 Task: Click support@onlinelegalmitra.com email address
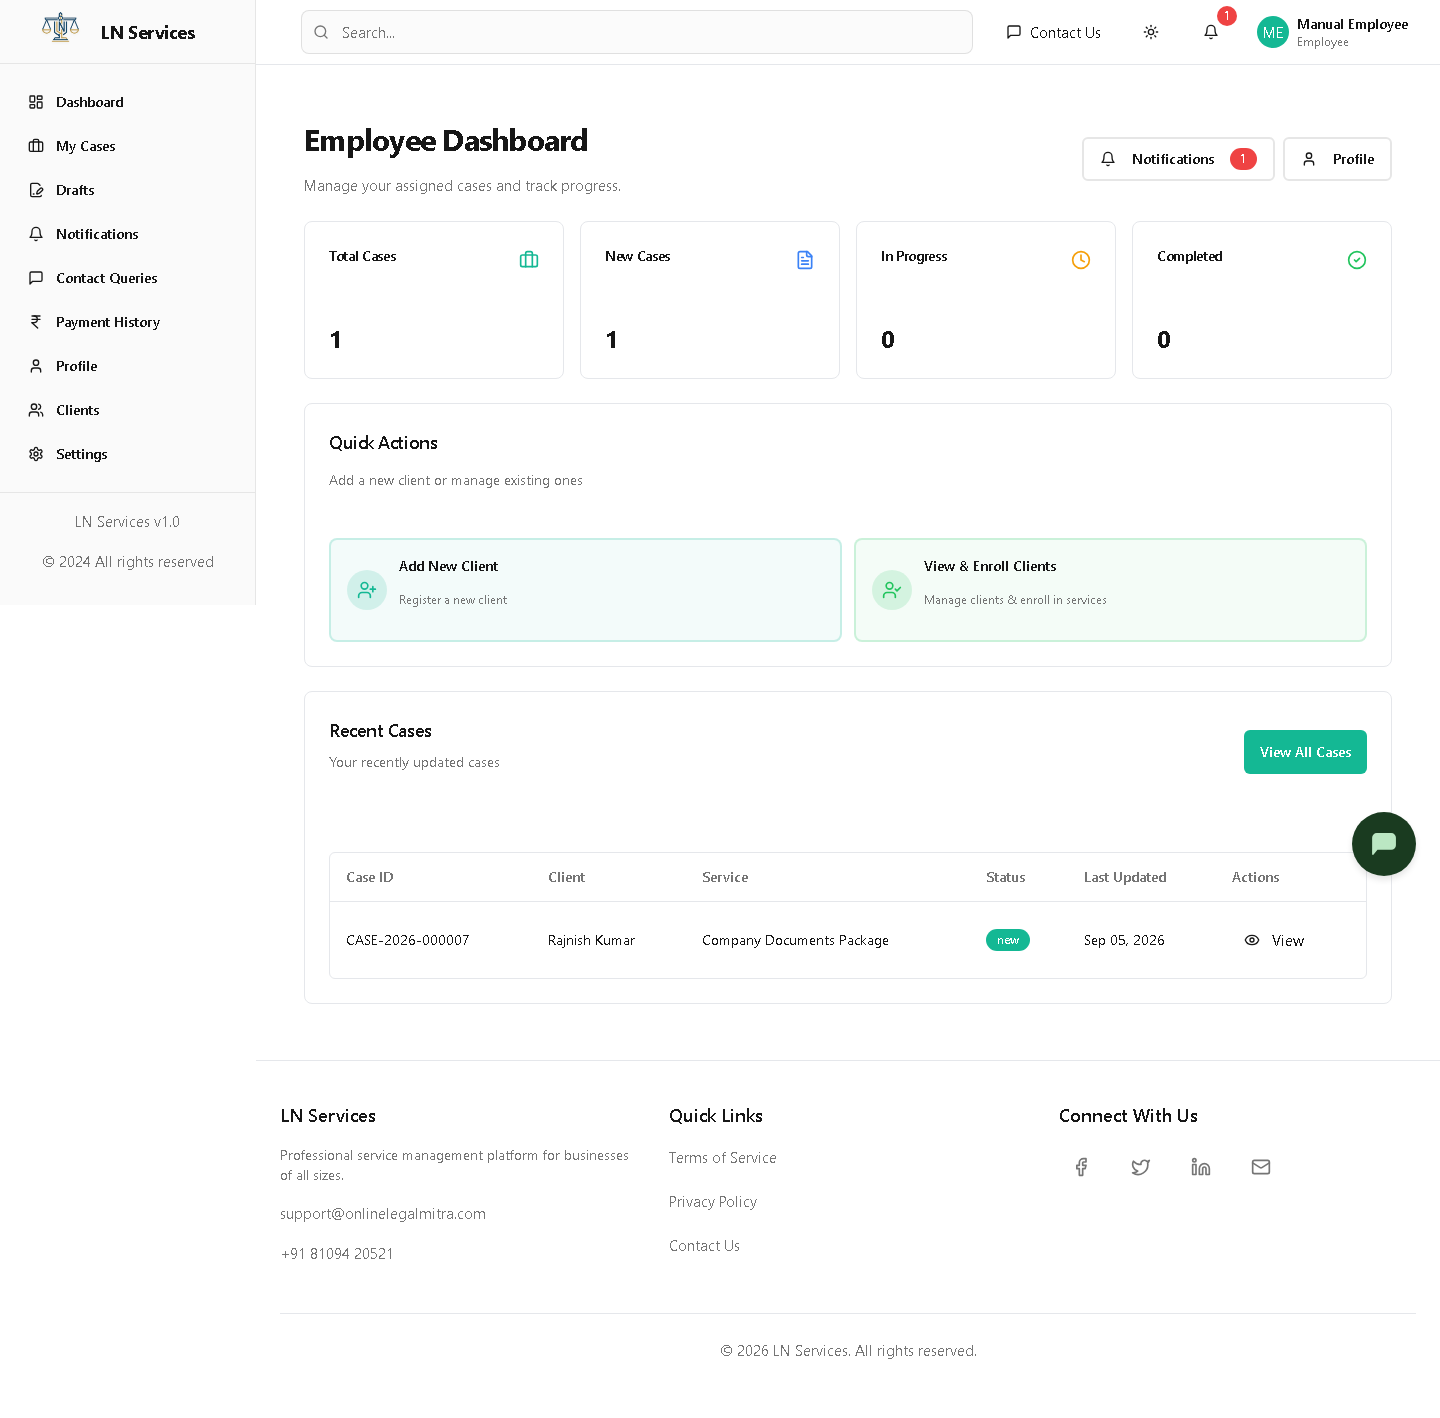click(383, 1214)
